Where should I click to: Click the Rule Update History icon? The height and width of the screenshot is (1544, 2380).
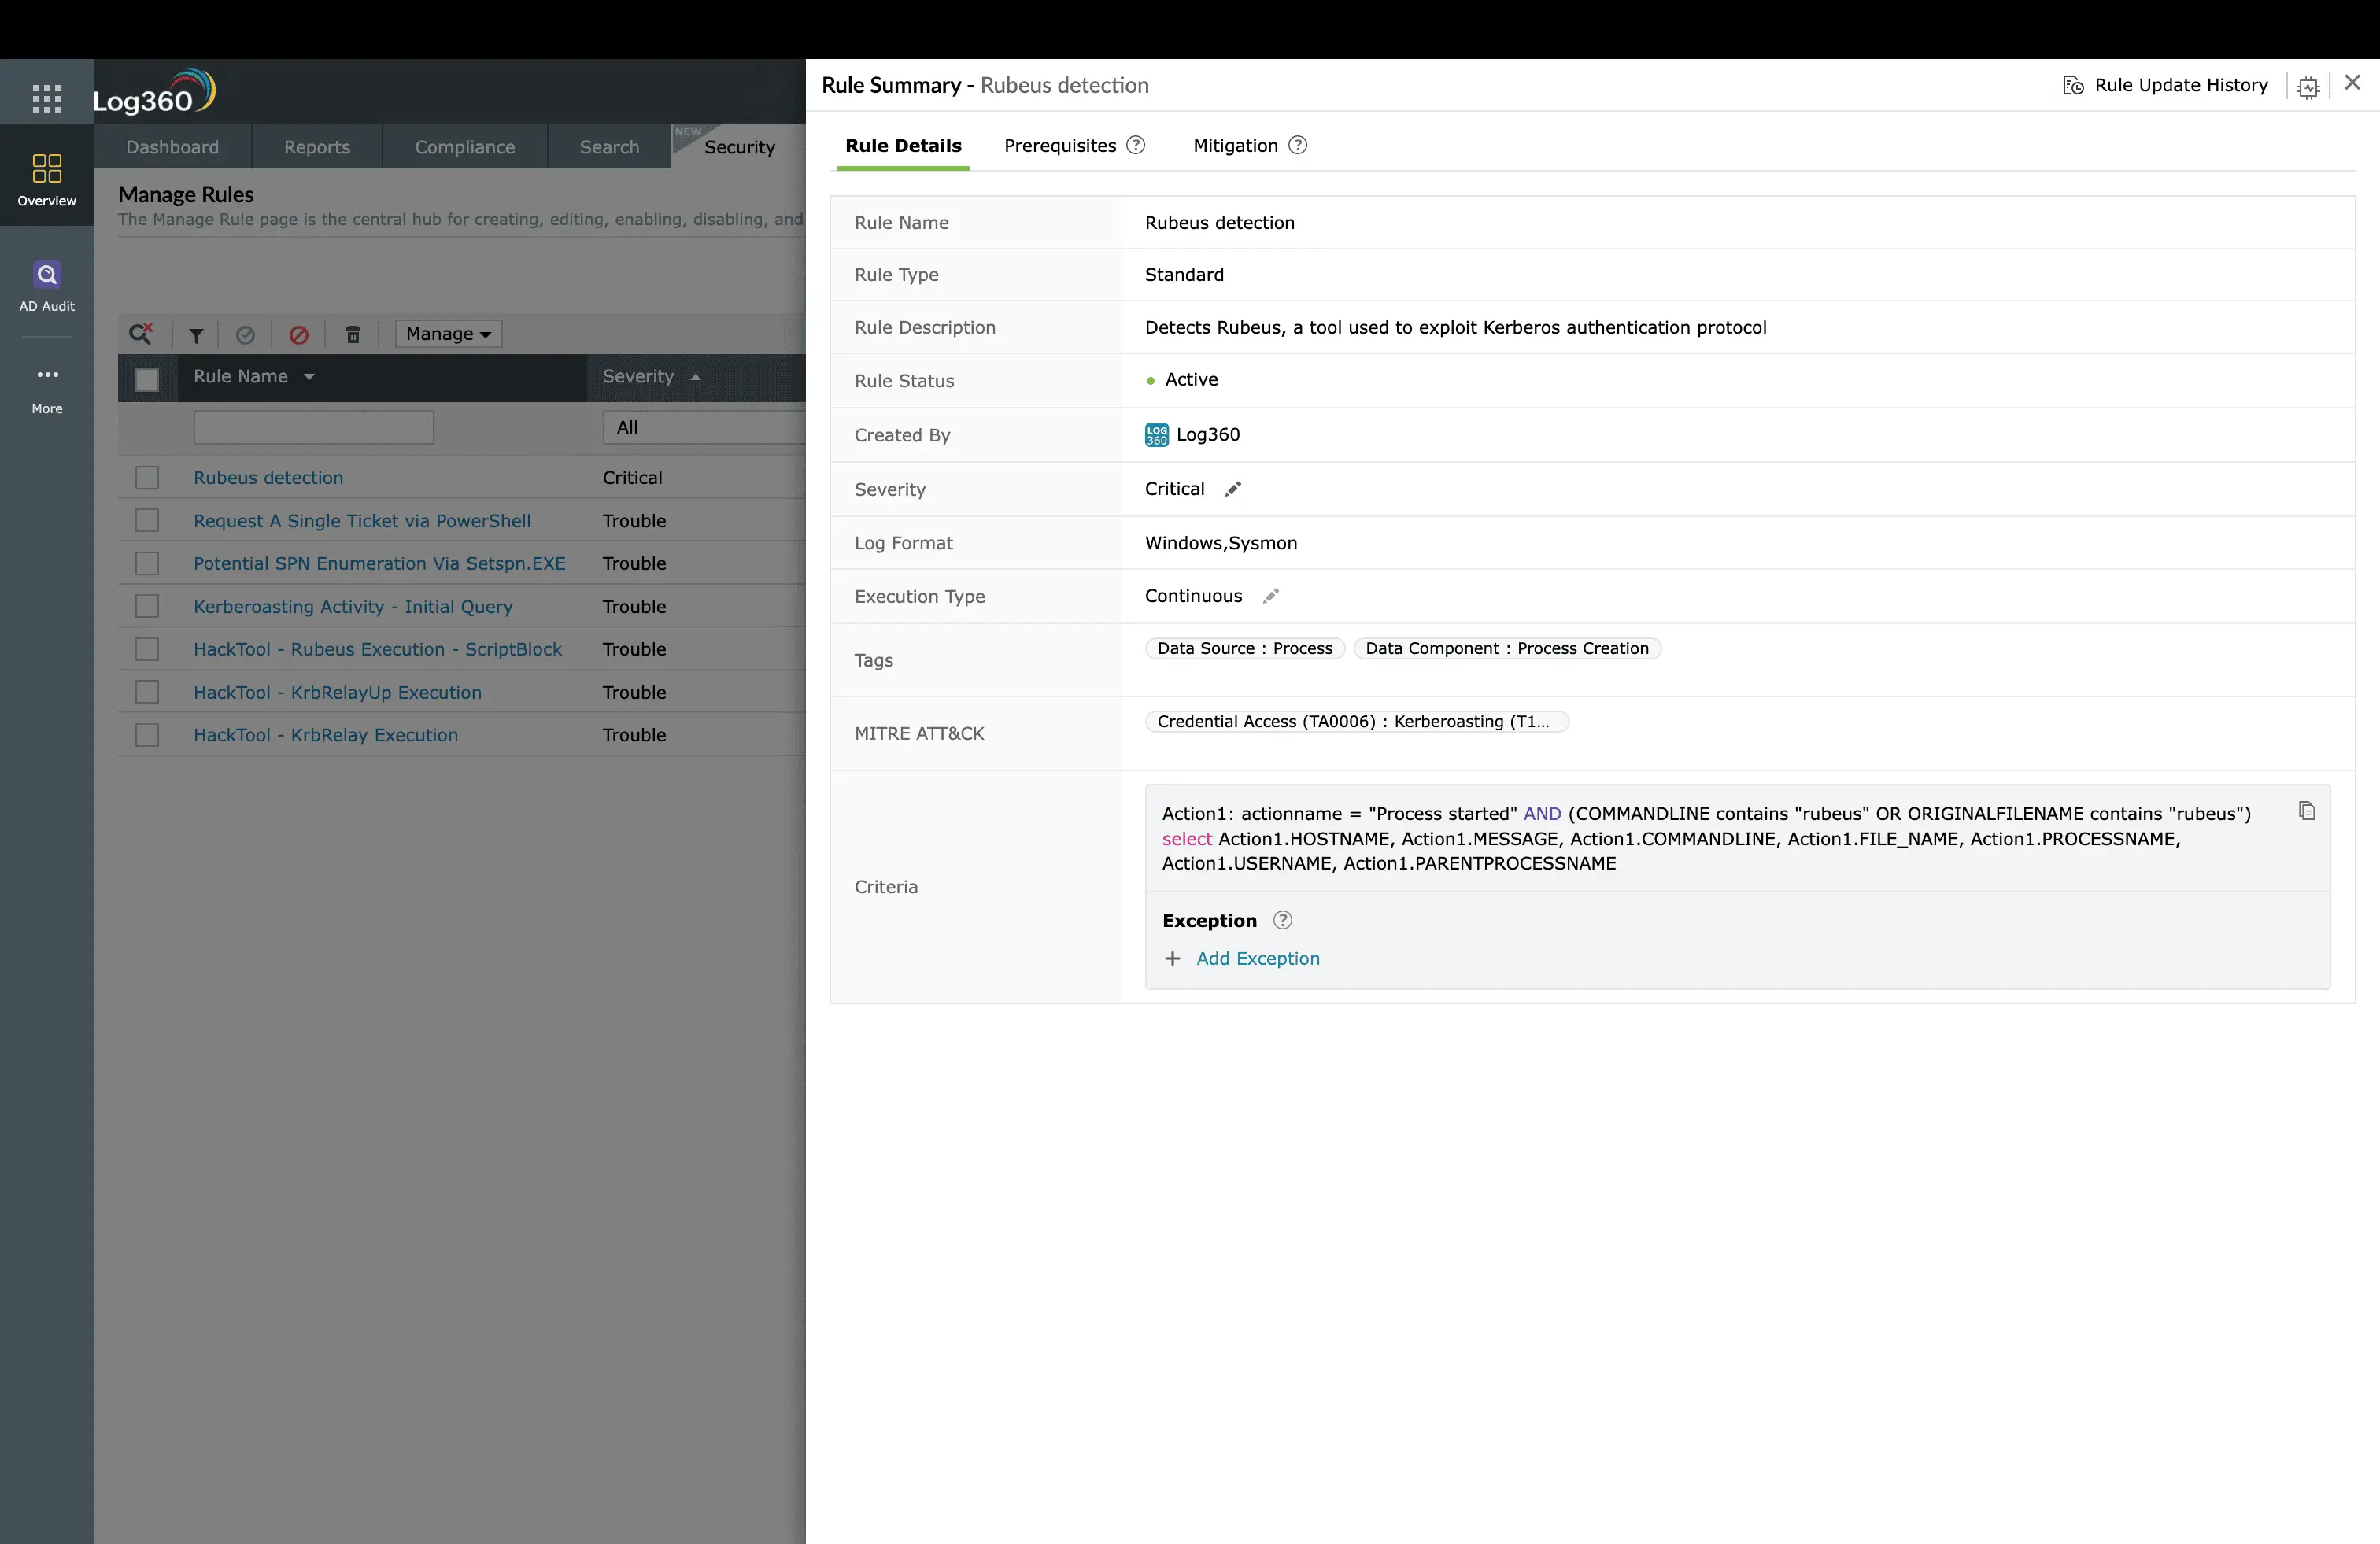coord(2073,86)
